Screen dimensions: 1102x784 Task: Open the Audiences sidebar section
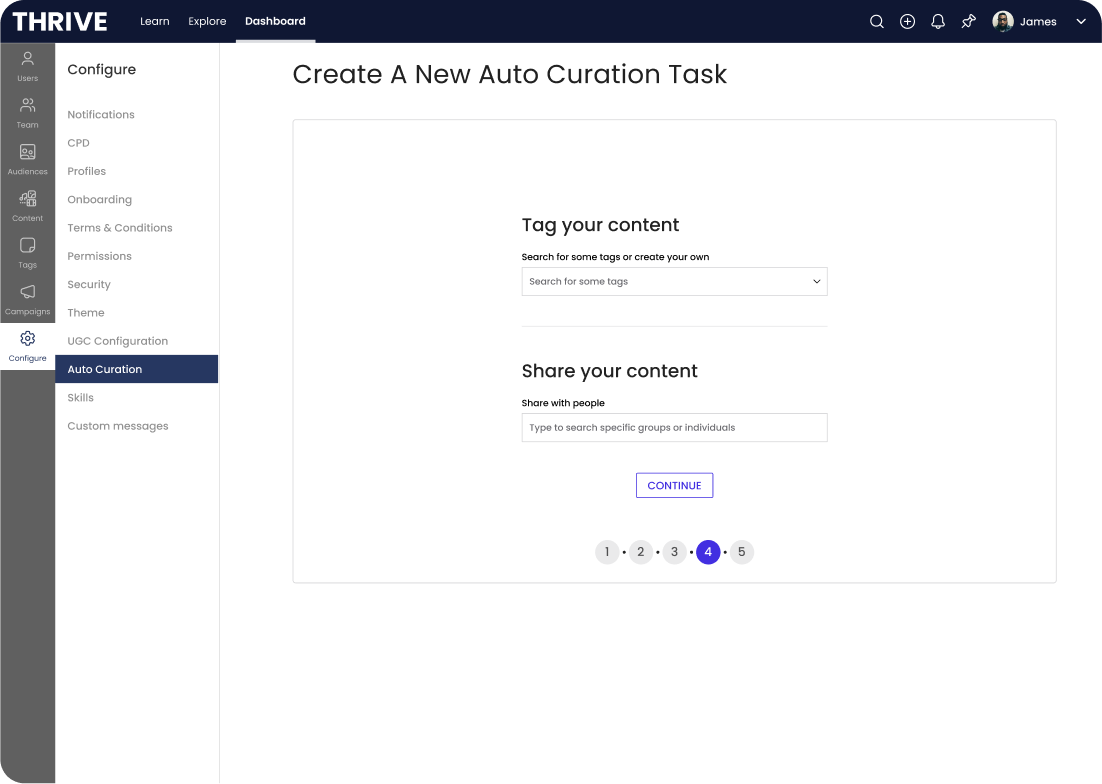pos(27,159)
